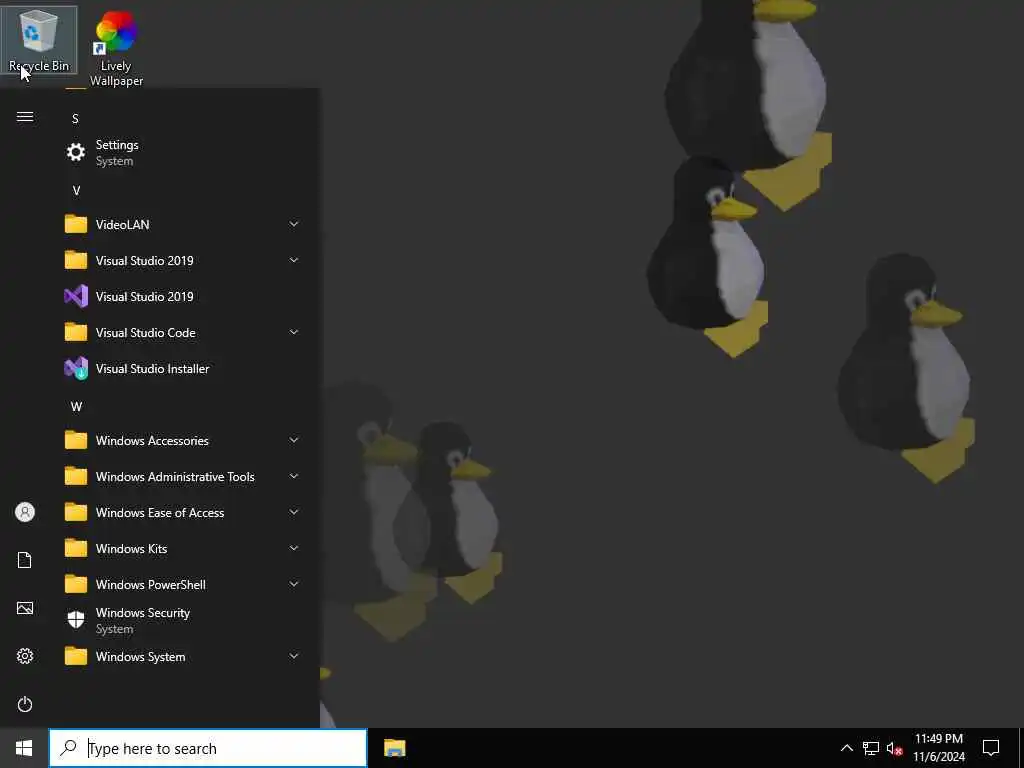
Task: Jump to letter V section header
Action: click(76, 191)
